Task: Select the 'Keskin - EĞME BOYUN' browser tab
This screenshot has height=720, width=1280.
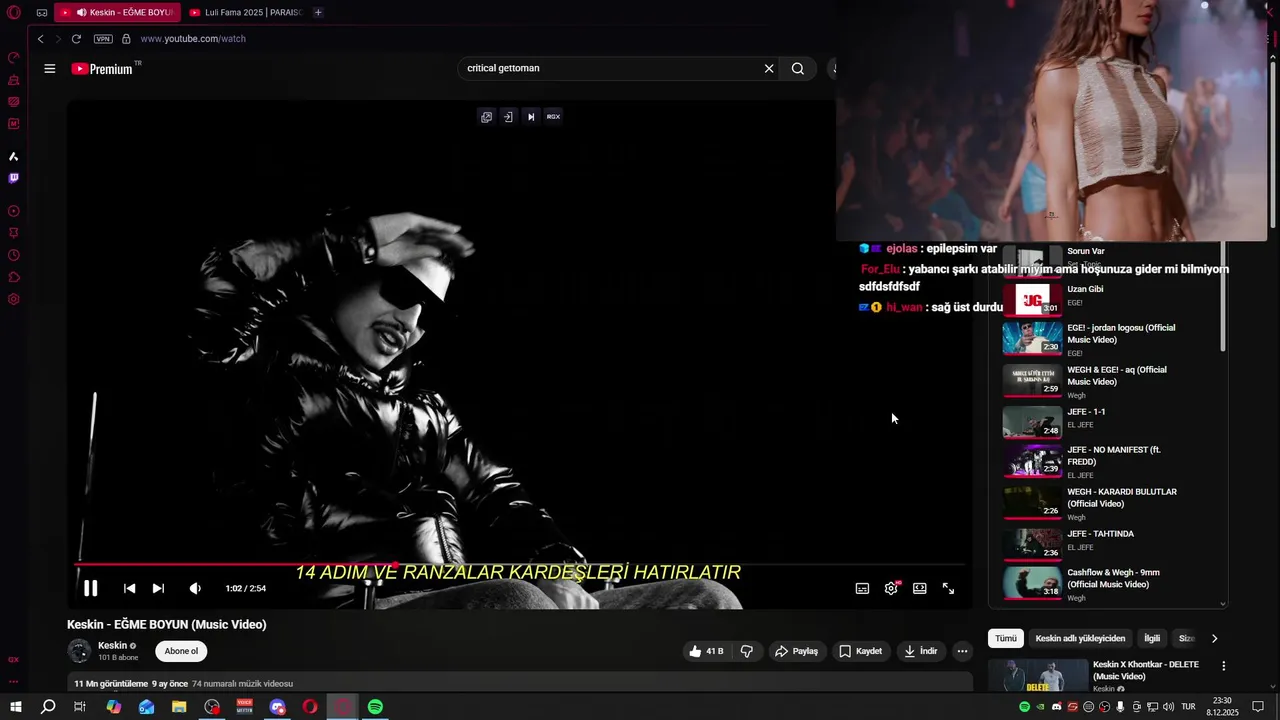Action: click(x=118, y=12)
